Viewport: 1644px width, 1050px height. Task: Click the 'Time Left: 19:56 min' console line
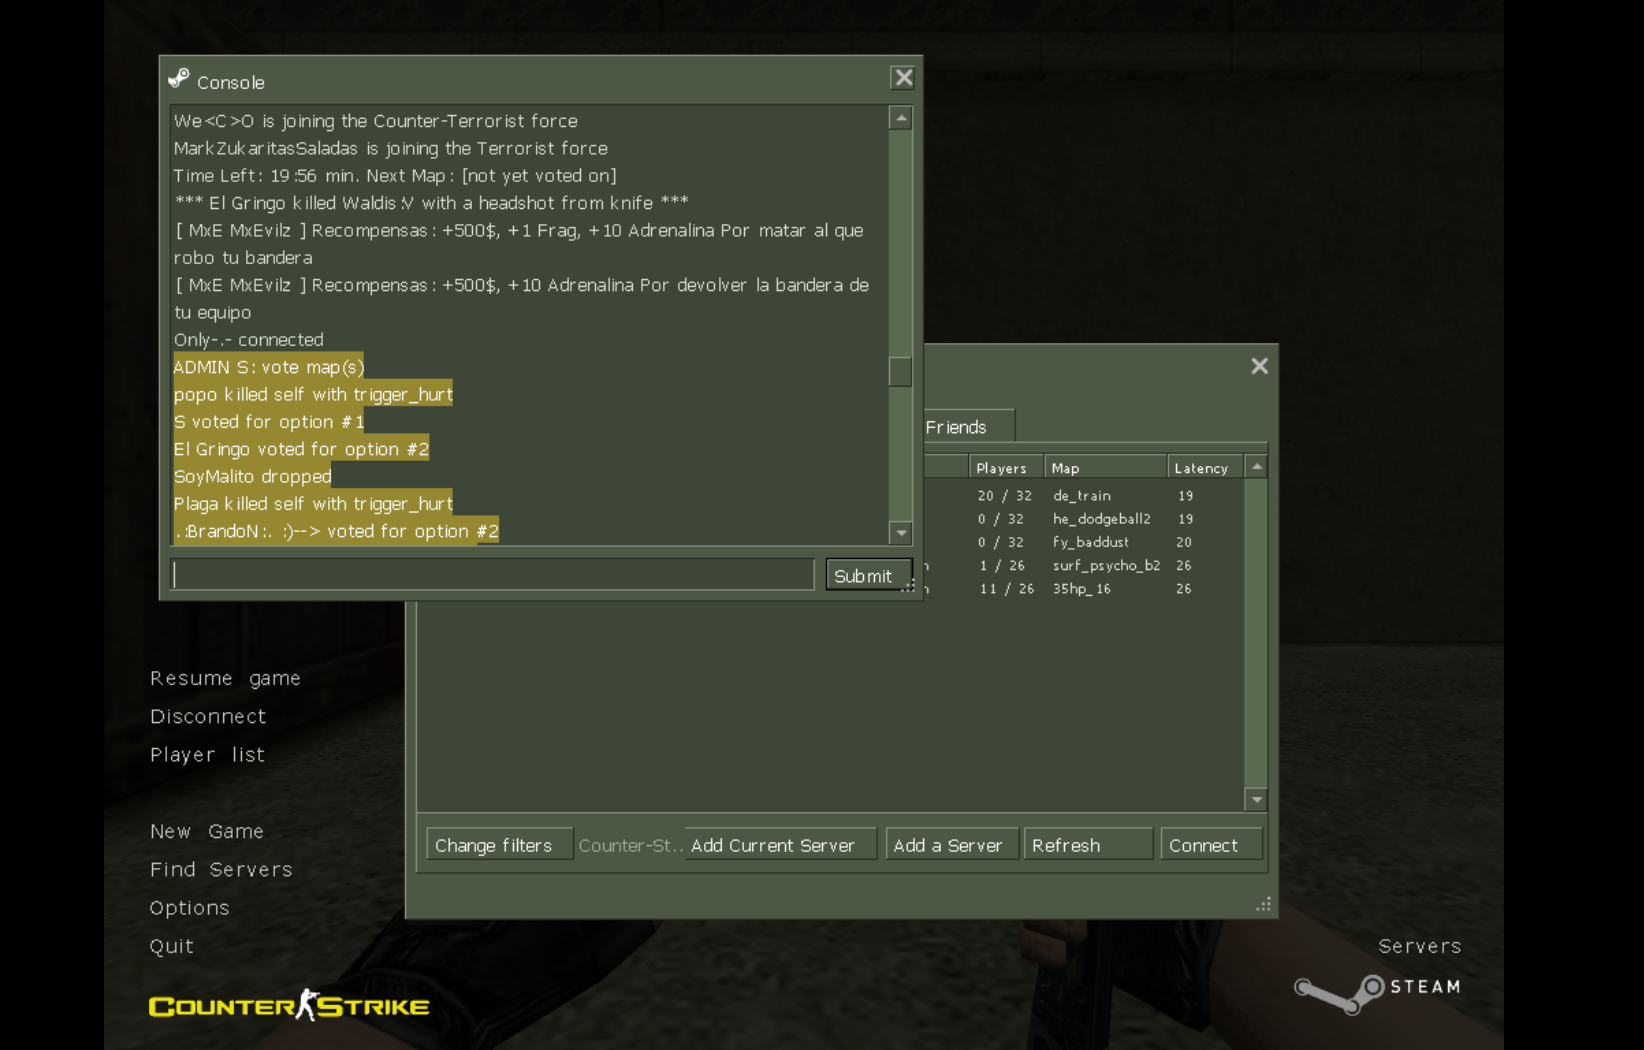coord(395,176)
